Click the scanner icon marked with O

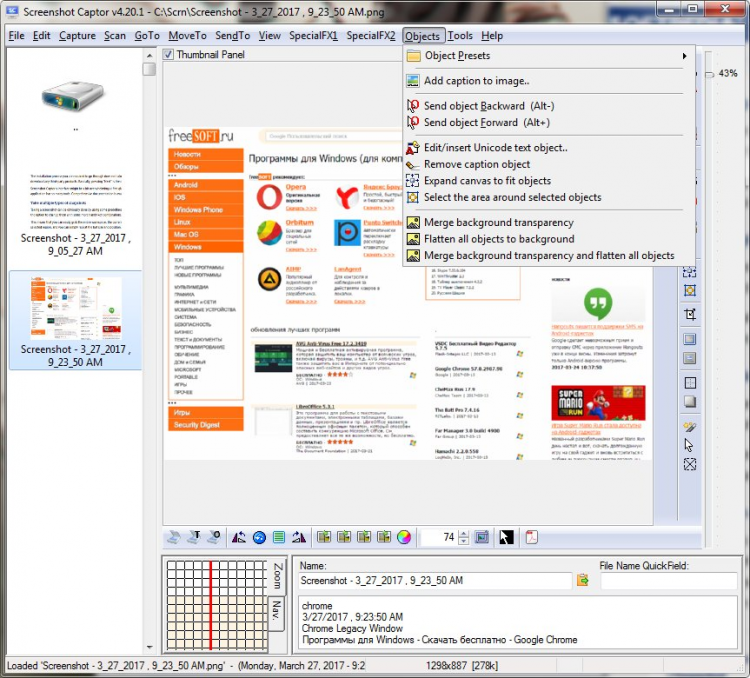tap(214, 537)
